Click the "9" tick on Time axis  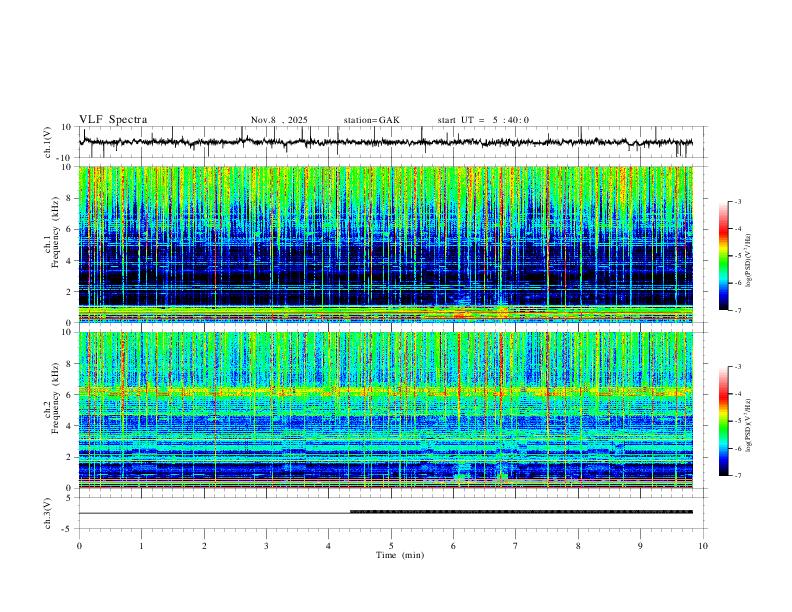(640, 546)
